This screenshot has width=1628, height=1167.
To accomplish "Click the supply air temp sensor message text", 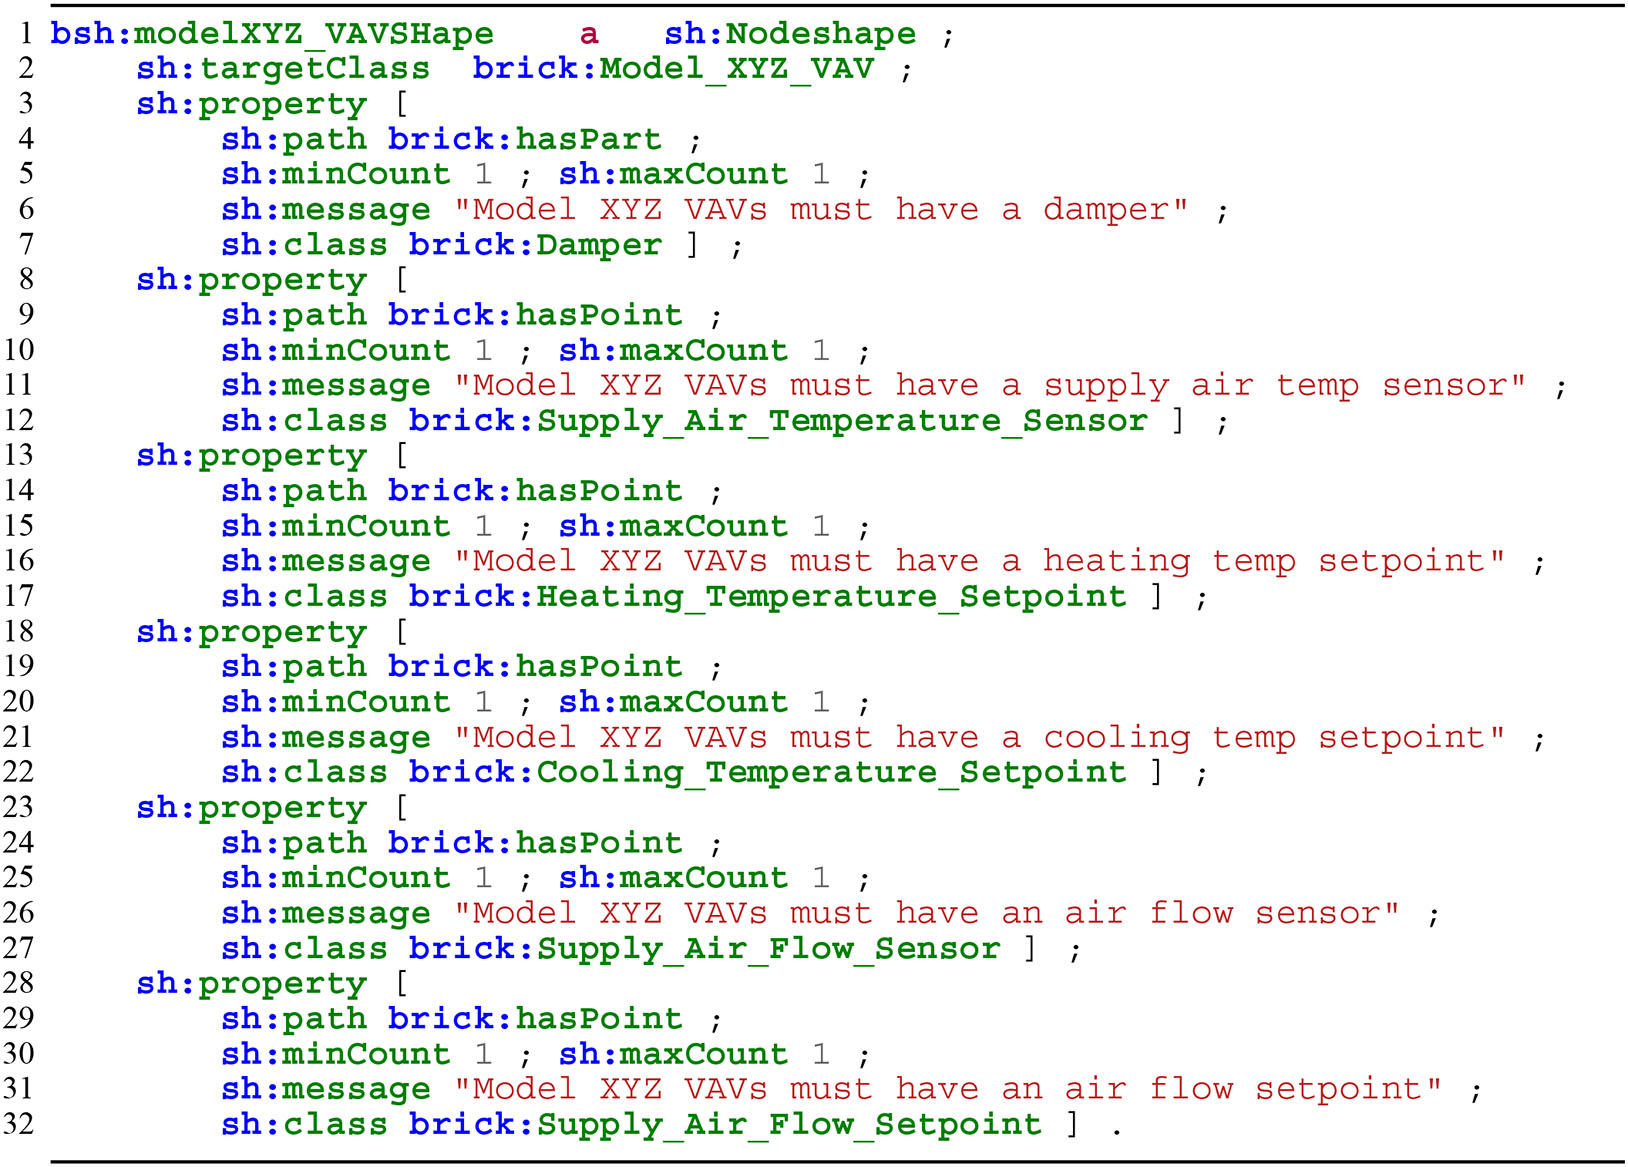I will [990, 386].
